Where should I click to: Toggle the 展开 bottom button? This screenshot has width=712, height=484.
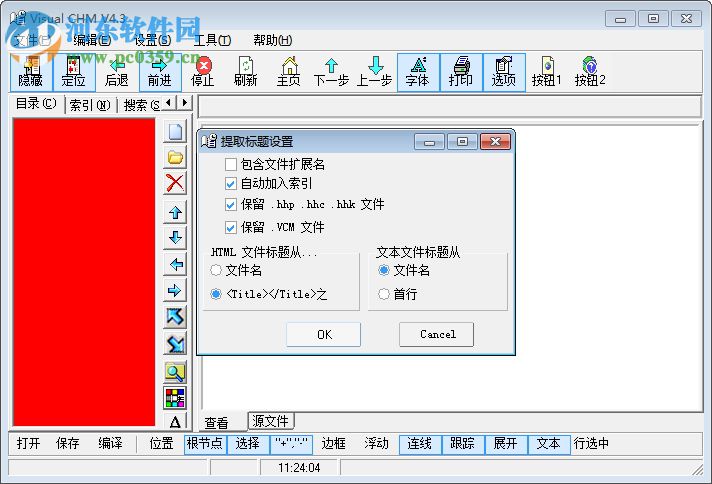point(506,444)
